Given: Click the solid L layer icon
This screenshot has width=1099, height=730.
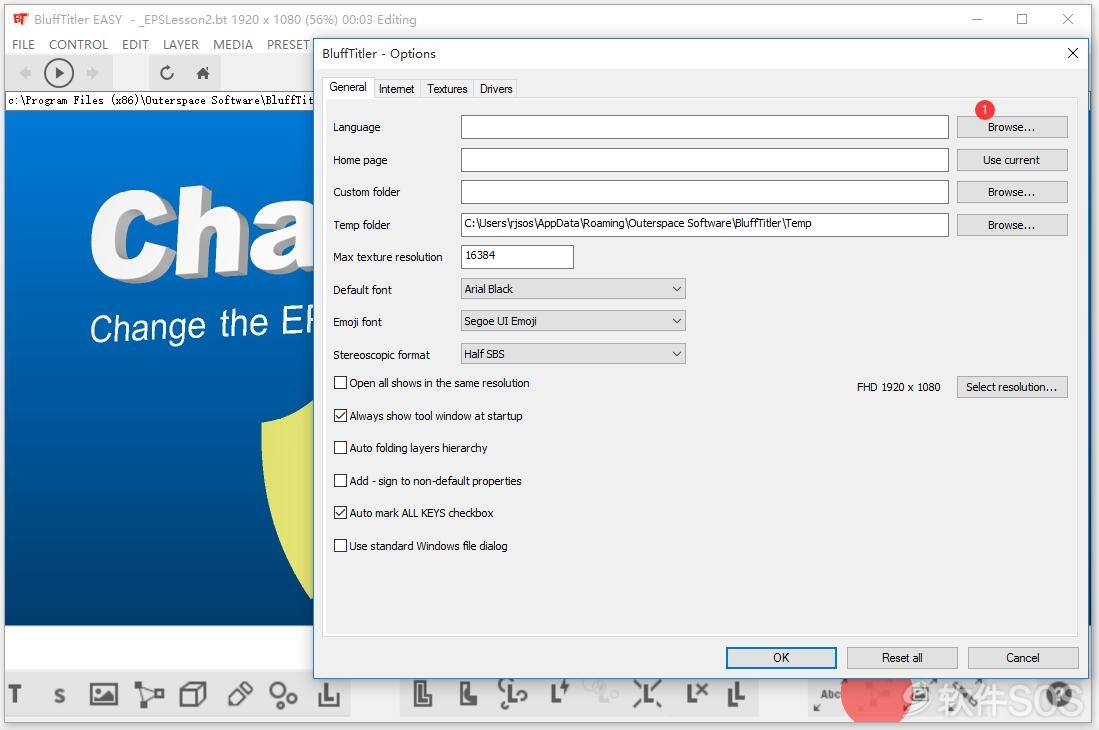Looking at the screenshot, I should [467, 694].
